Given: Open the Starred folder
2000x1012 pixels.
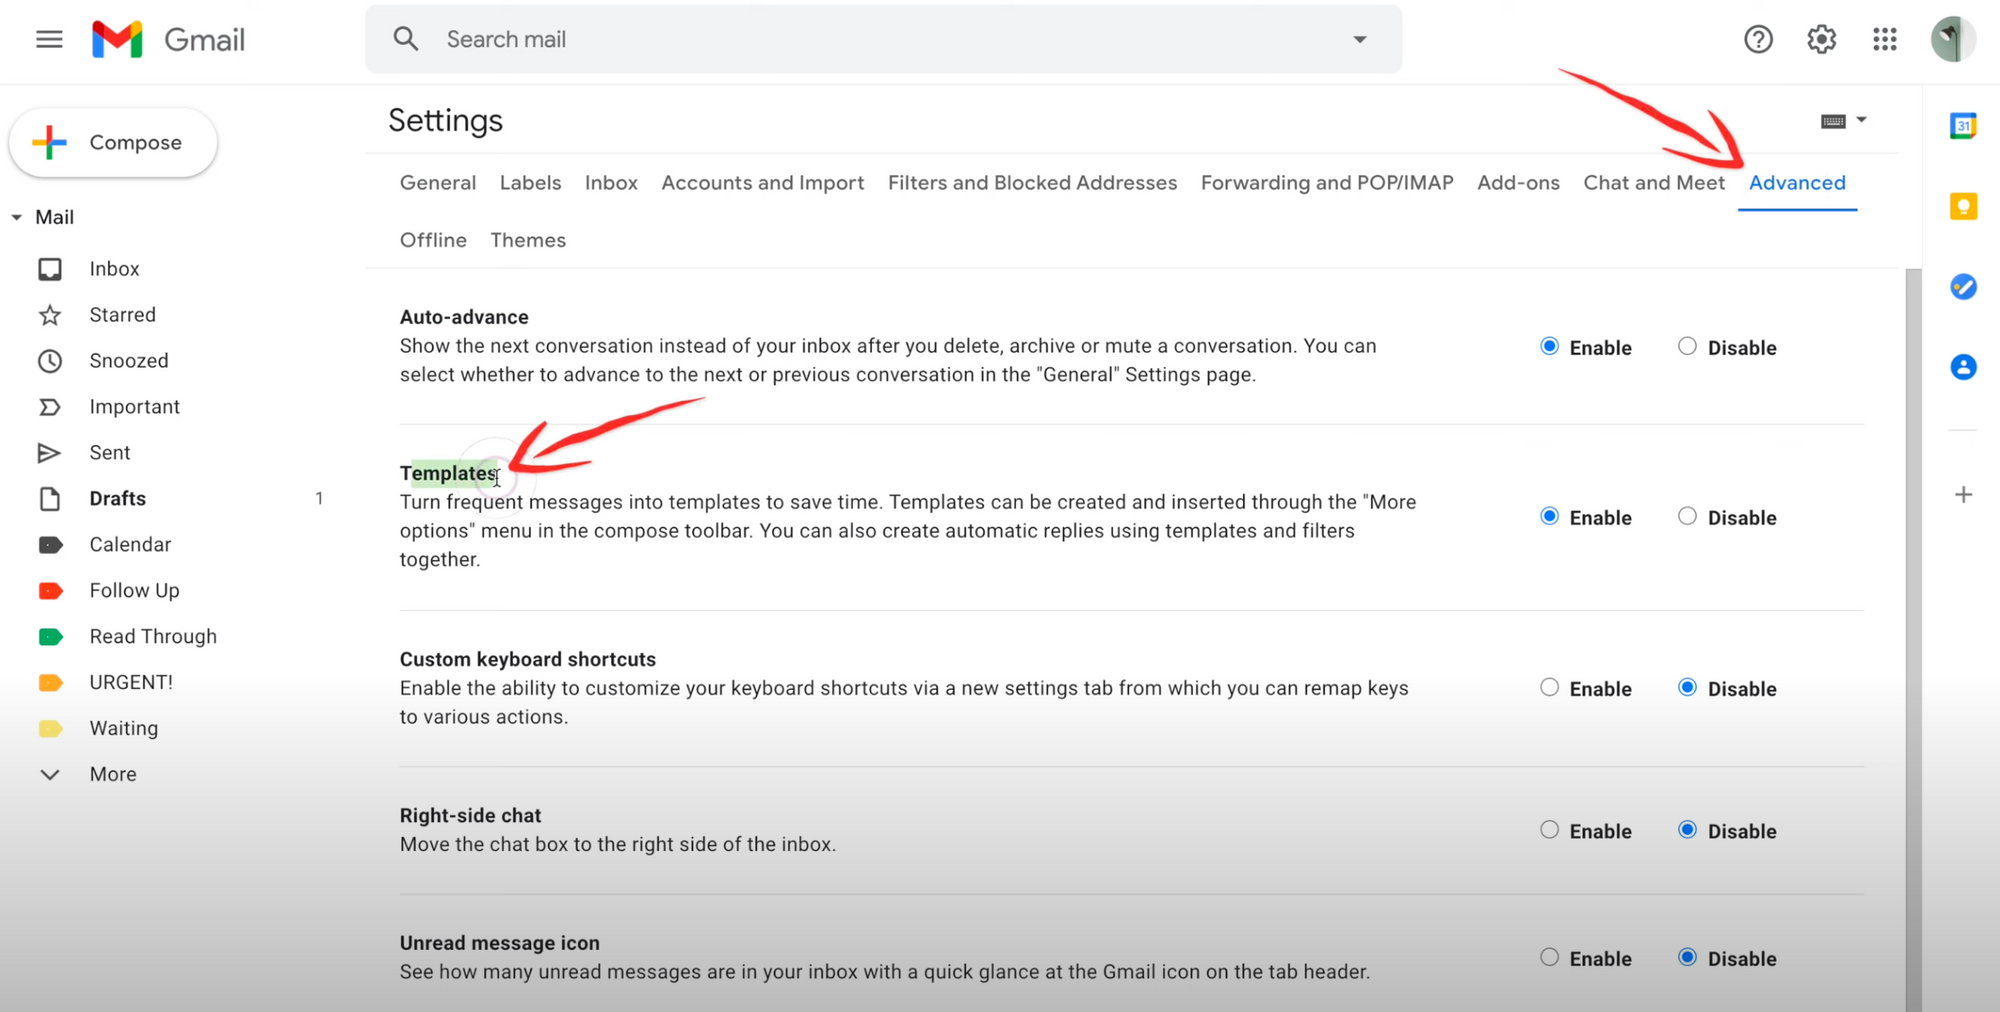Looking at the screenshot, I should tap(122, 315).
